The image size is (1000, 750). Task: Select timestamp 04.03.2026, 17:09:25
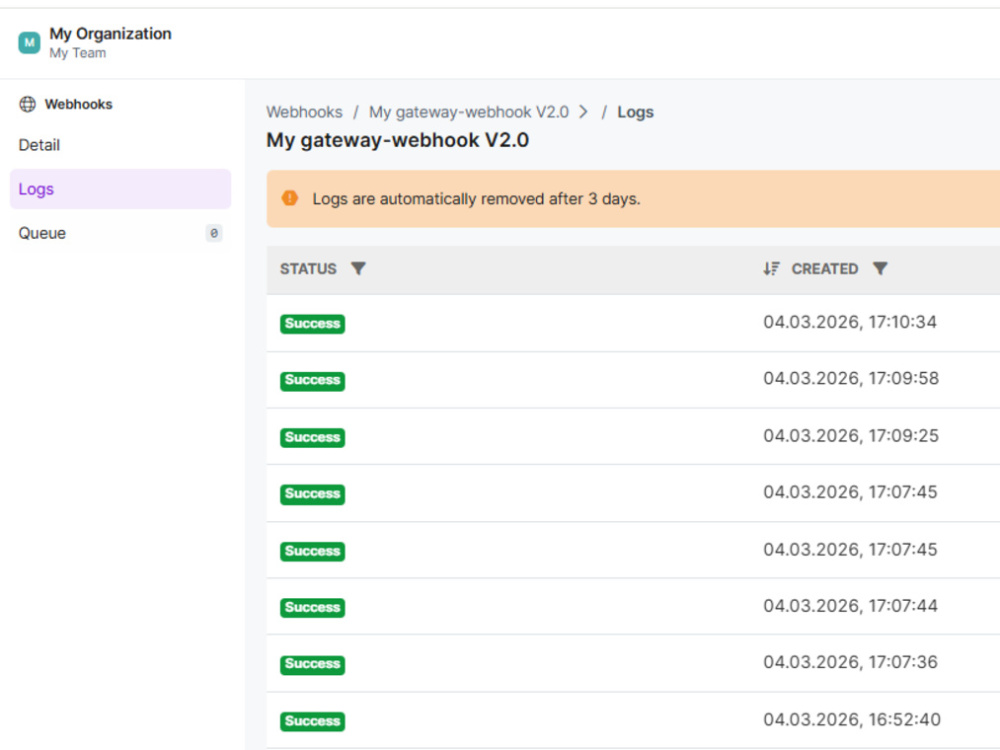(x=851, y=436)
